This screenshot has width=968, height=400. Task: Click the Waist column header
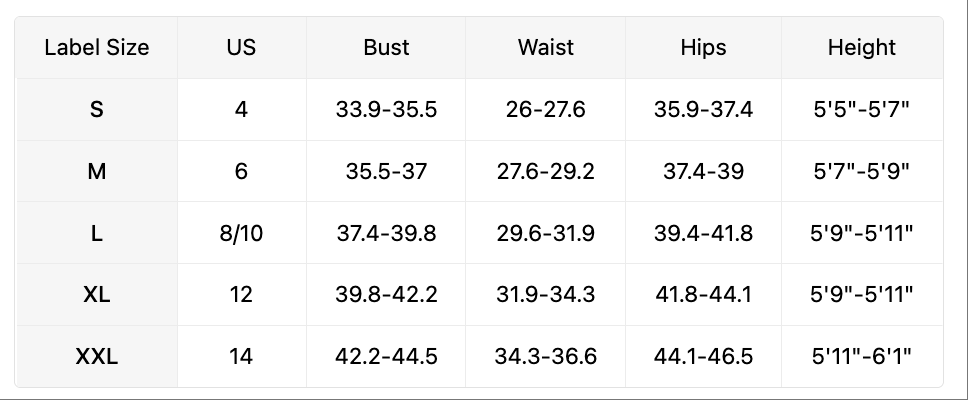545,47
